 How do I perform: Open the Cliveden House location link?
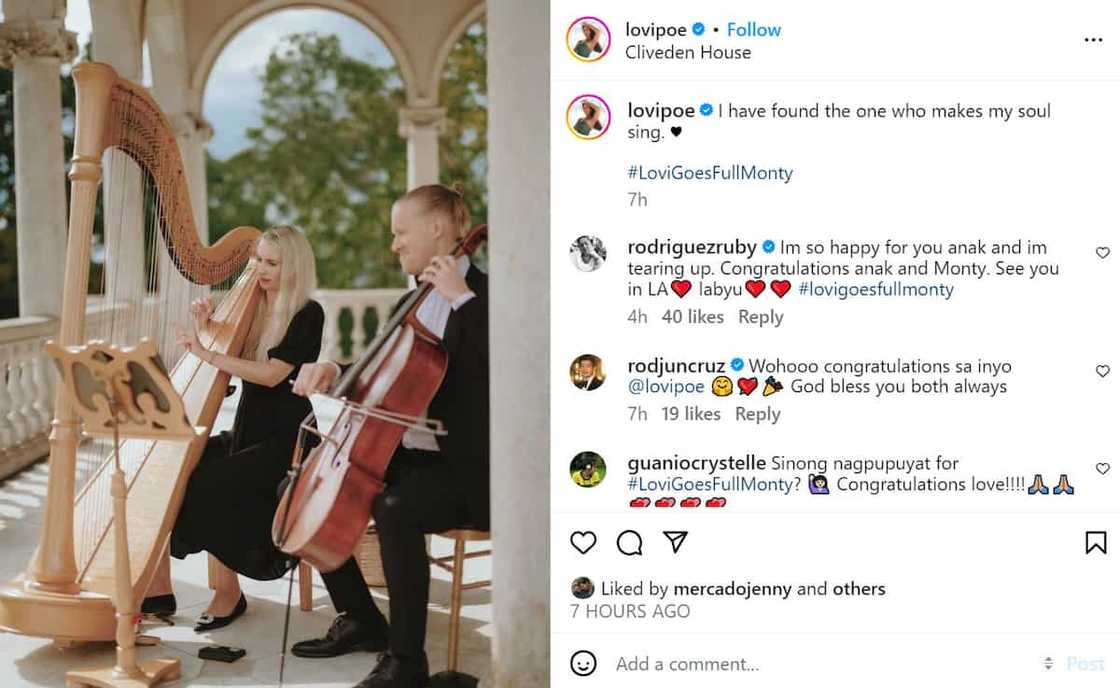coord(688,52)
